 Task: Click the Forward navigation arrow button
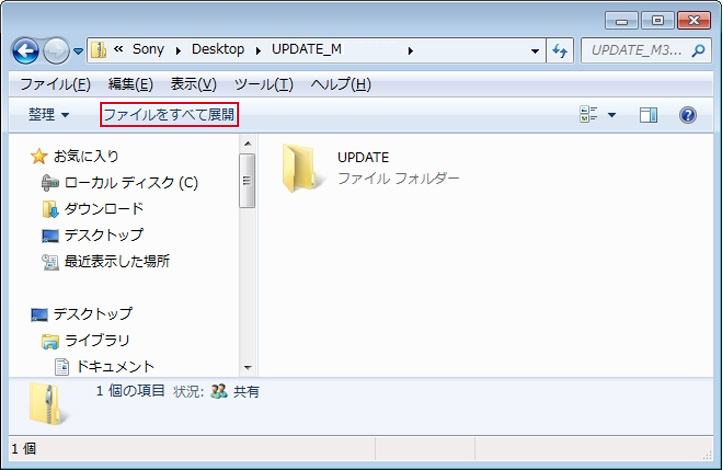point(55,50)
